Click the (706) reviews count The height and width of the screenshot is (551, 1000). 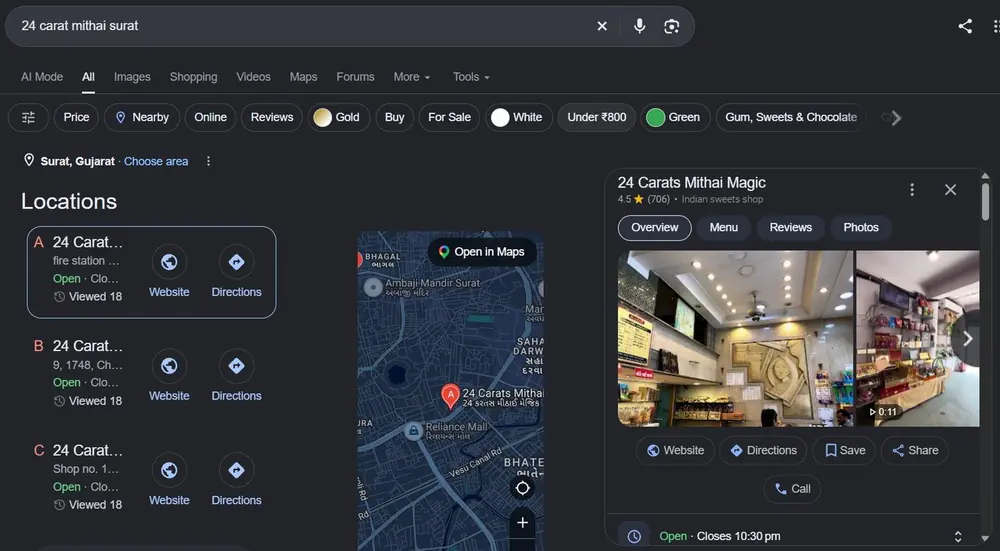(658, 200)
